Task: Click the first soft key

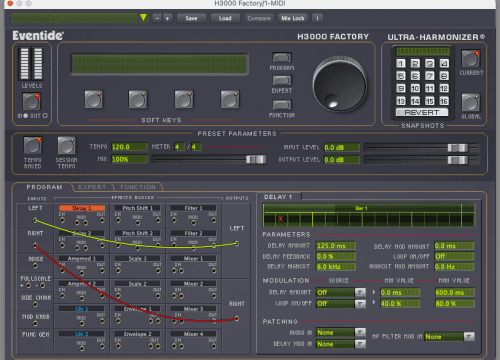Action: (x=93, y=99)
